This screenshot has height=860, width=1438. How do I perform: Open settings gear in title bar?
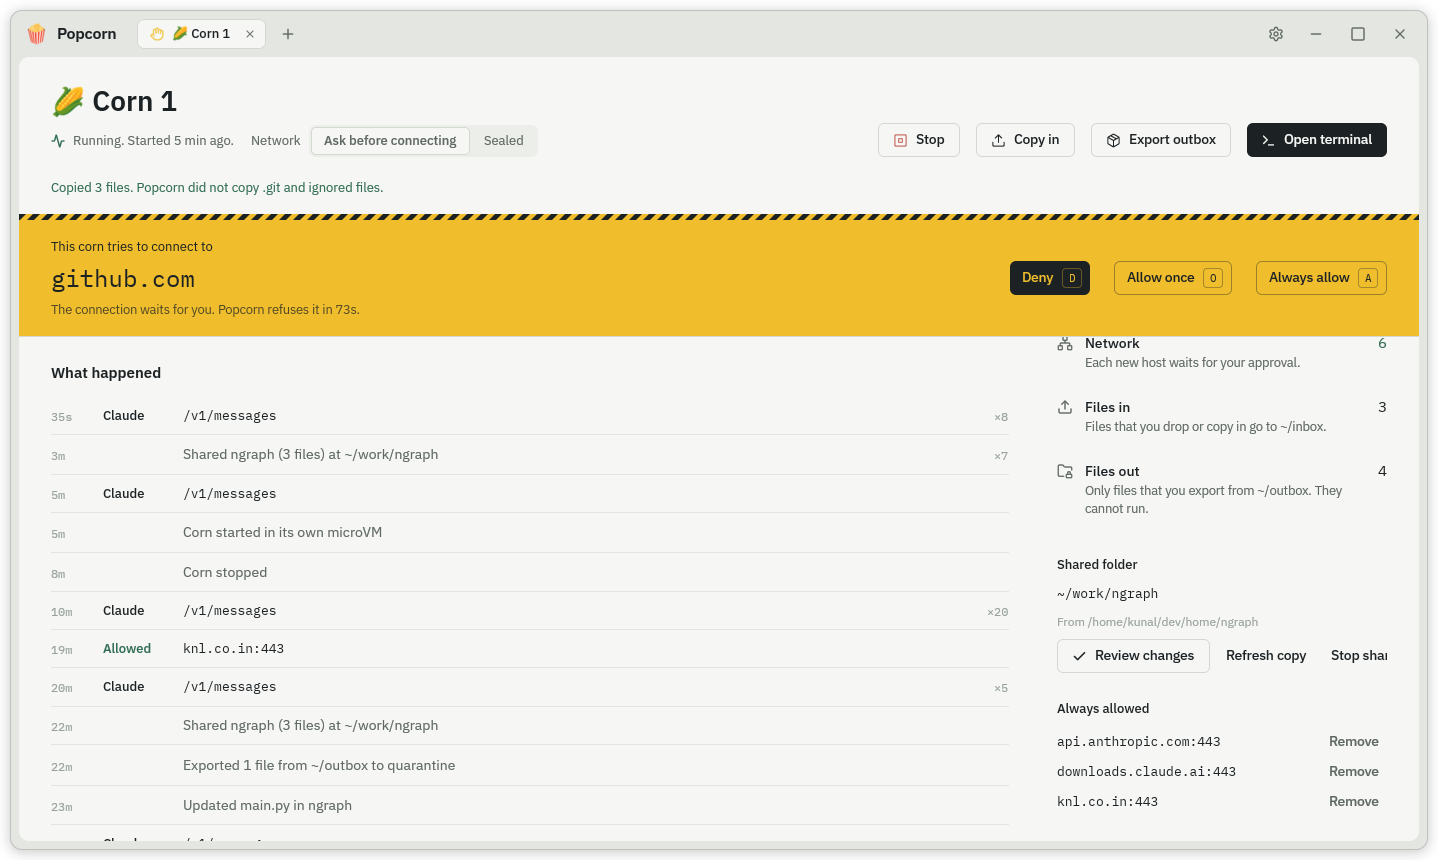coord(1276,34)
